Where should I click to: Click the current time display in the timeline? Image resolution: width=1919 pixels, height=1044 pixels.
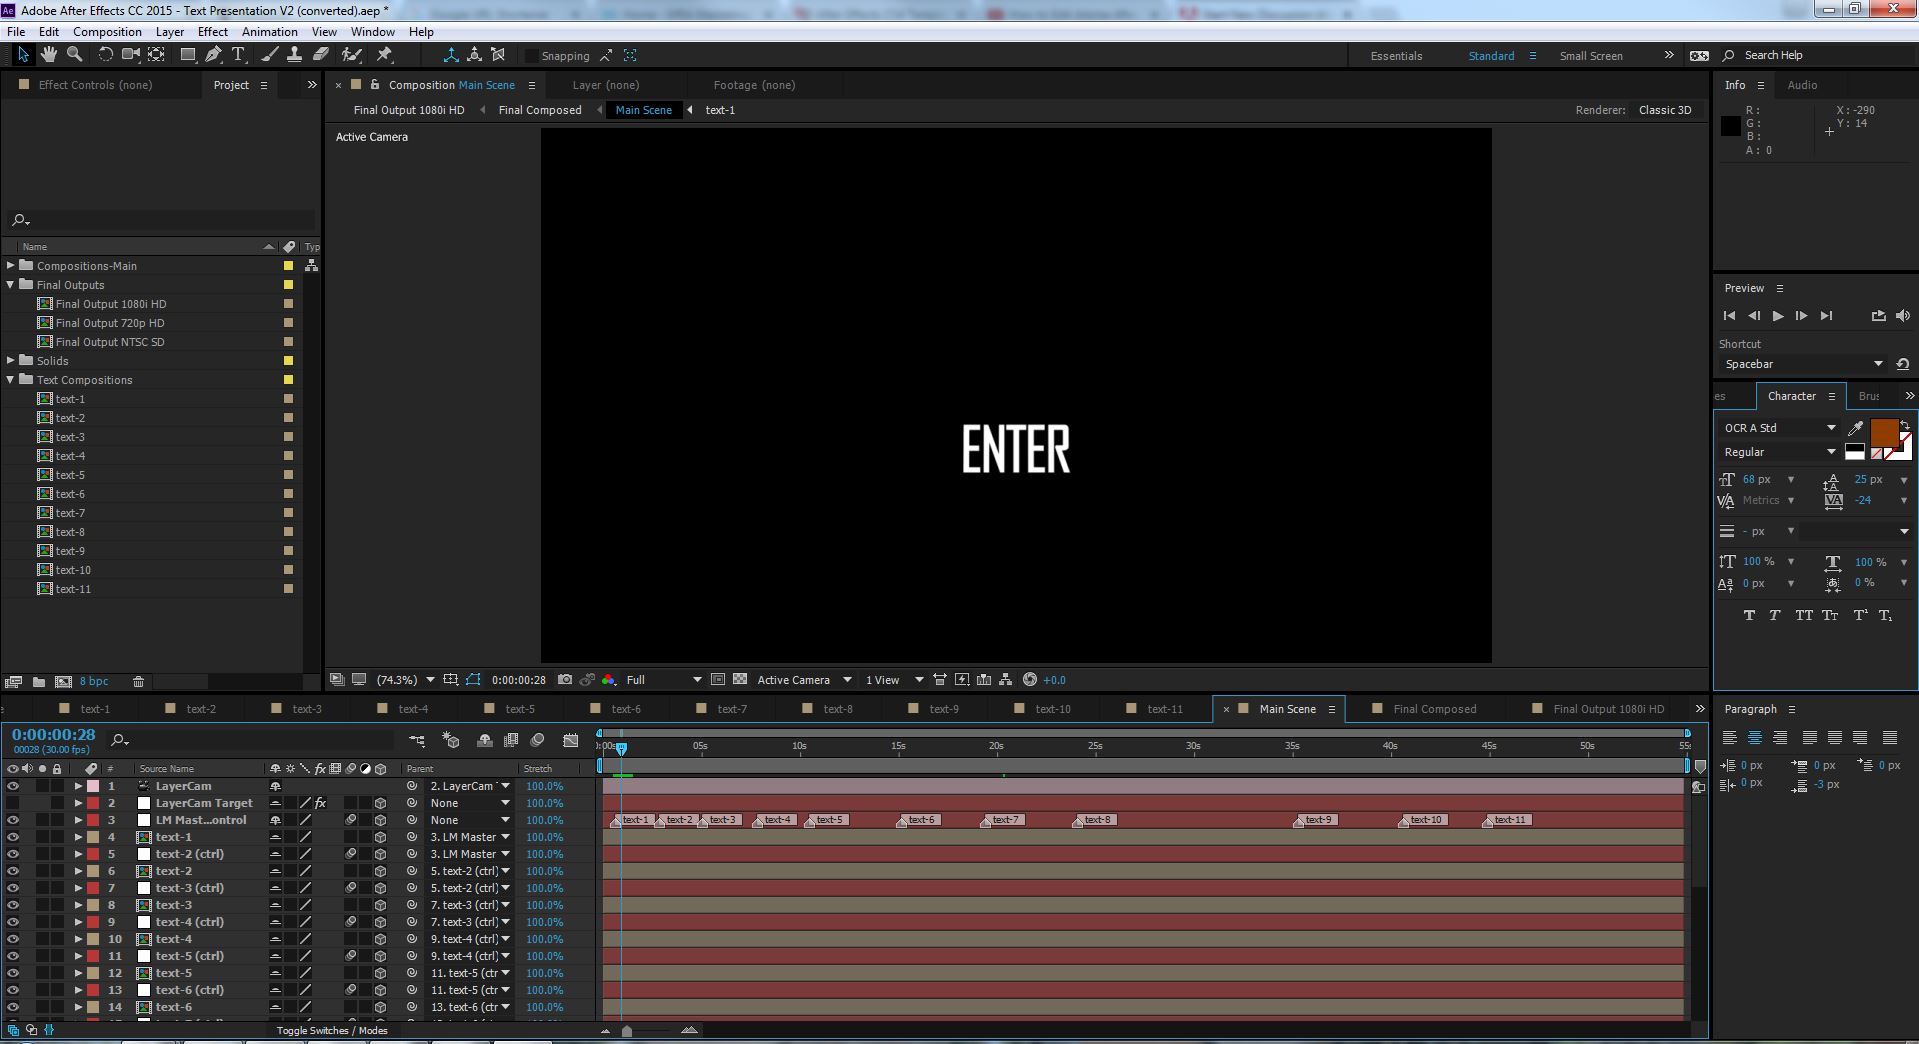click(x=52, y=735)
